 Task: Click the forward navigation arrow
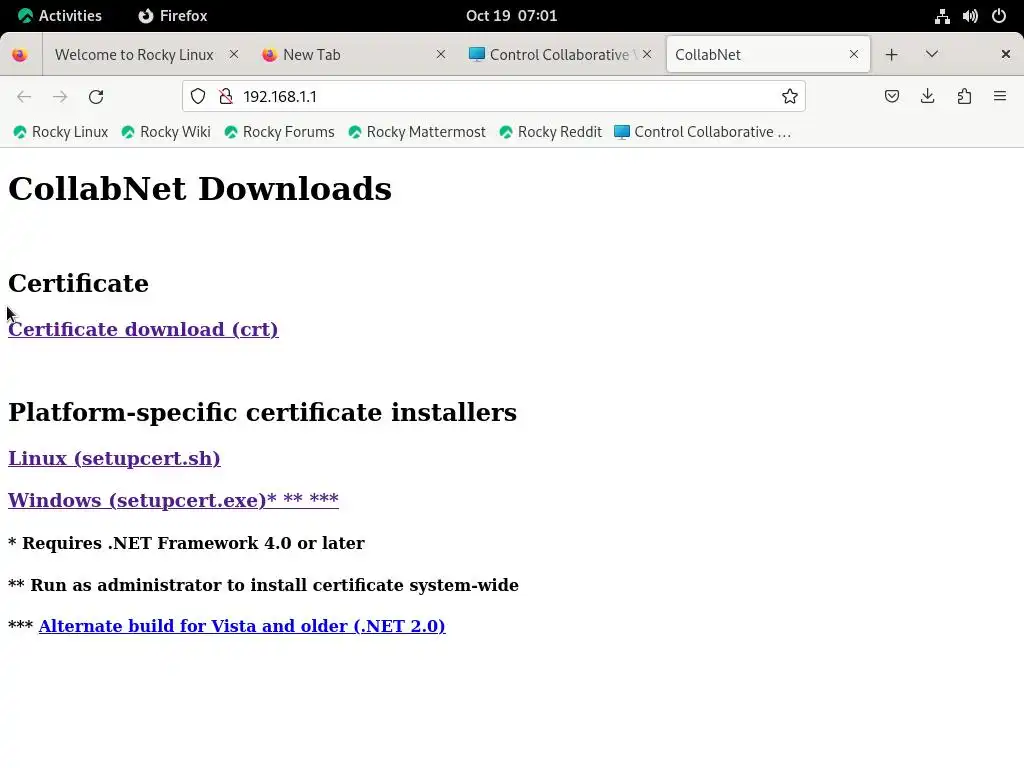click(60, 97)
